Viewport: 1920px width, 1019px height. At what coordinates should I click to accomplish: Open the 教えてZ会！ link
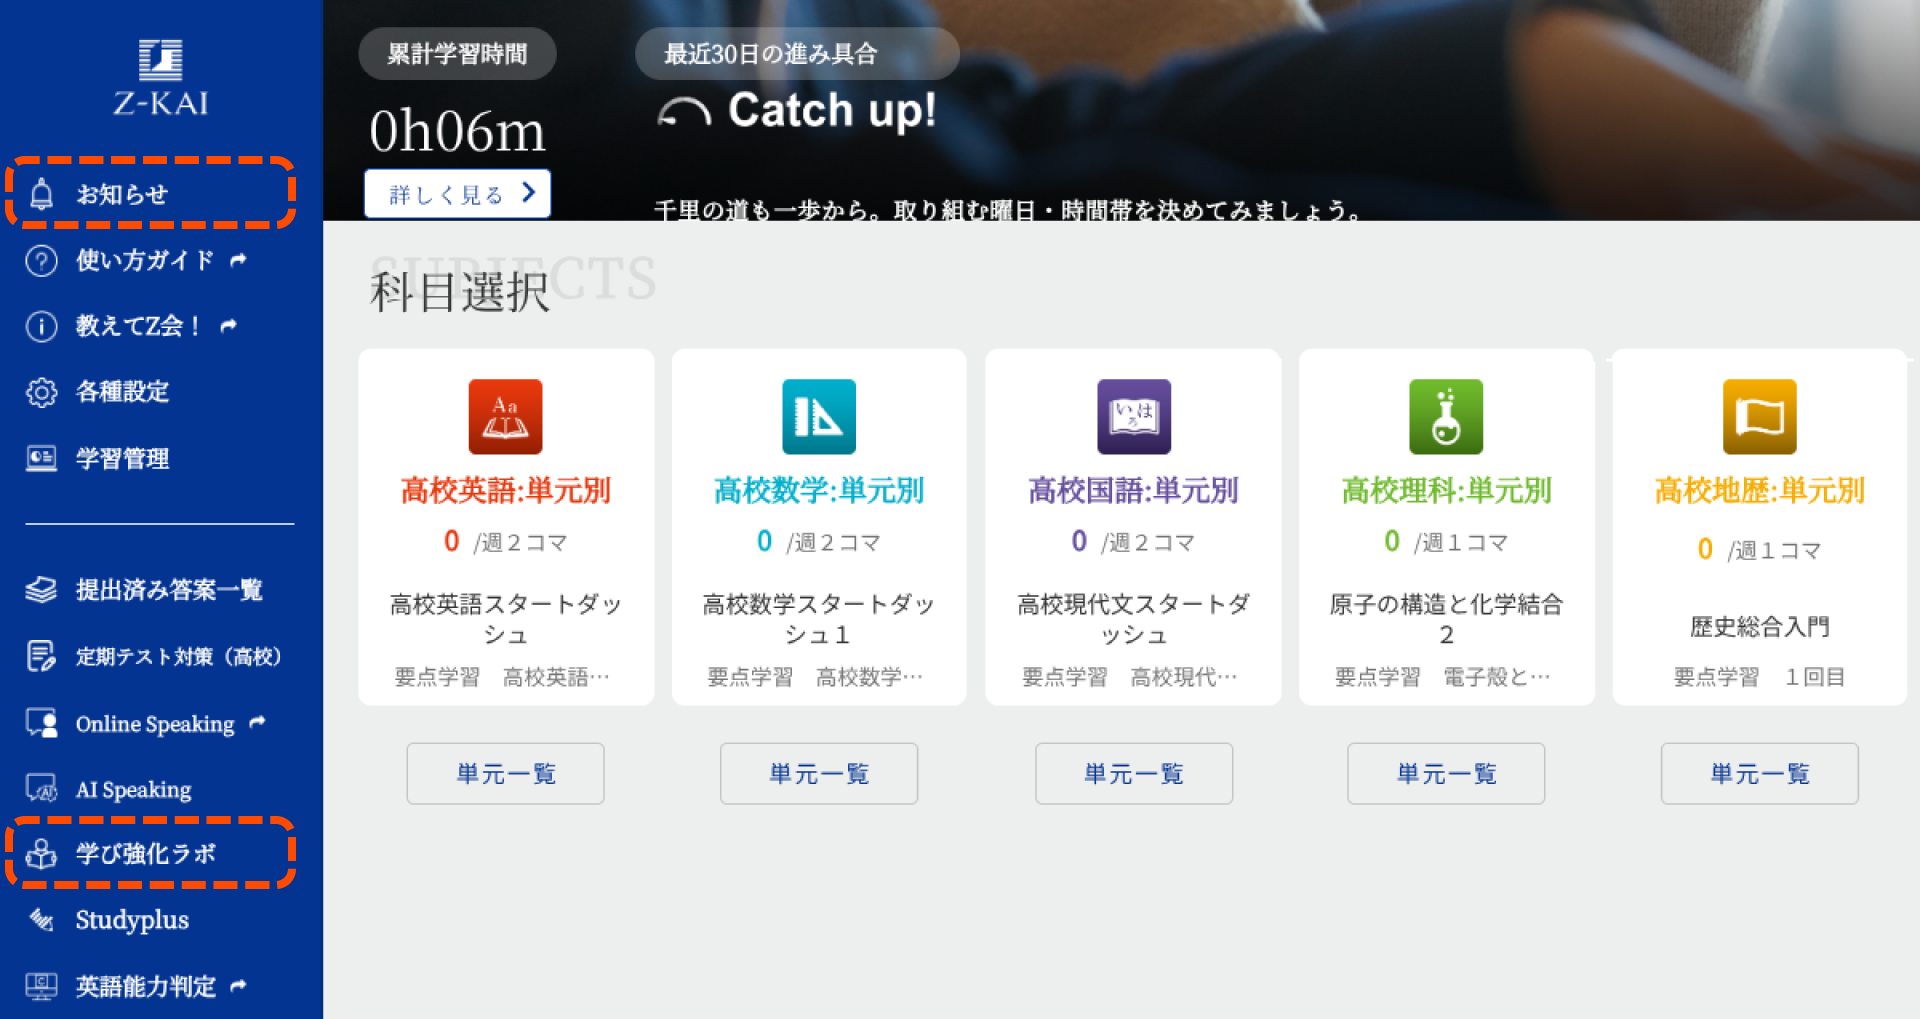(x=140, y=326)
